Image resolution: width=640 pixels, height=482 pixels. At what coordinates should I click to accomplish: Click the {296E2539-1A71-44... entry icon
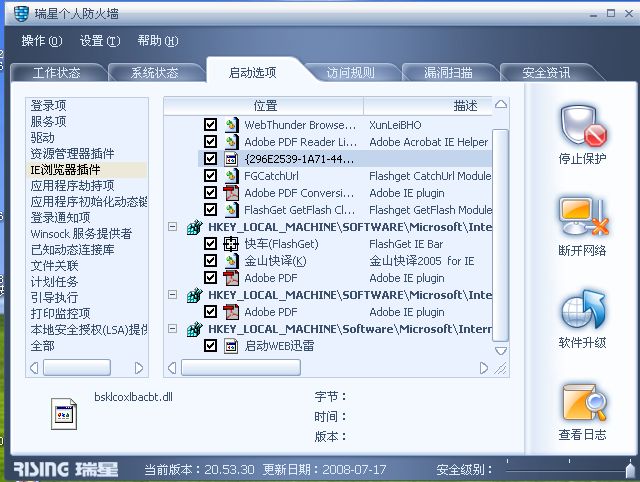tap(231, 159)
